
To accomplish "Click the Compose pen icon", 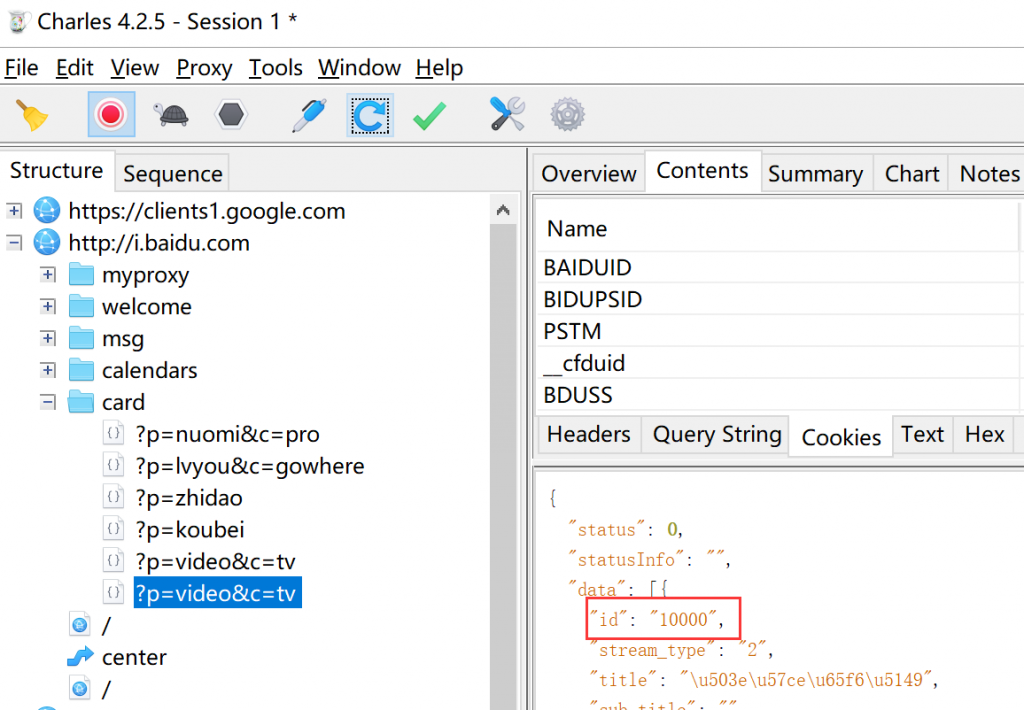I will click(x=308, y=115).
